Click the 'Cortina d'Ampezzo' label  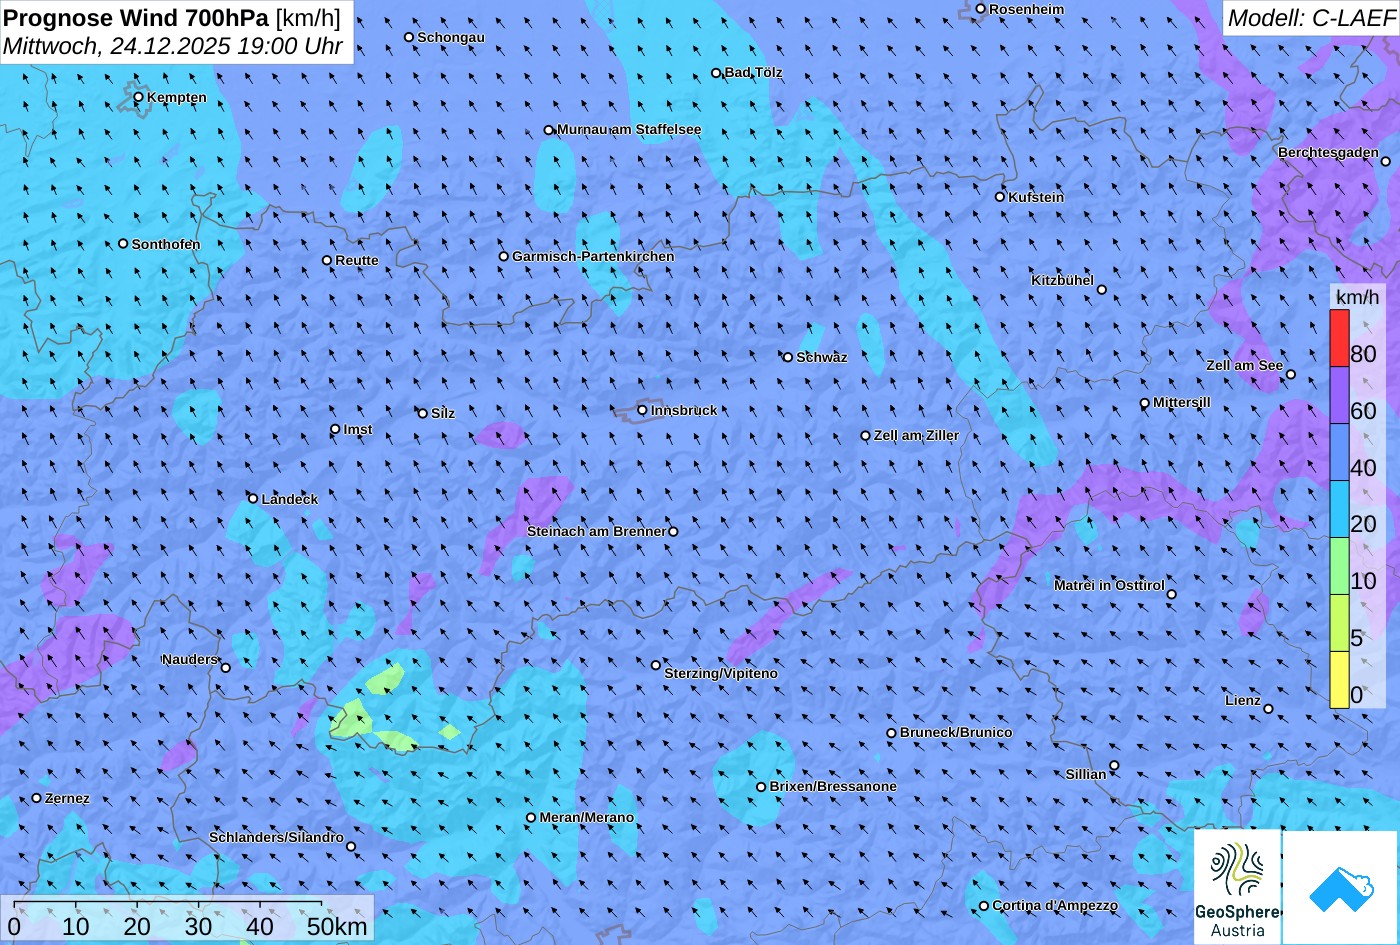(1055, 905)
